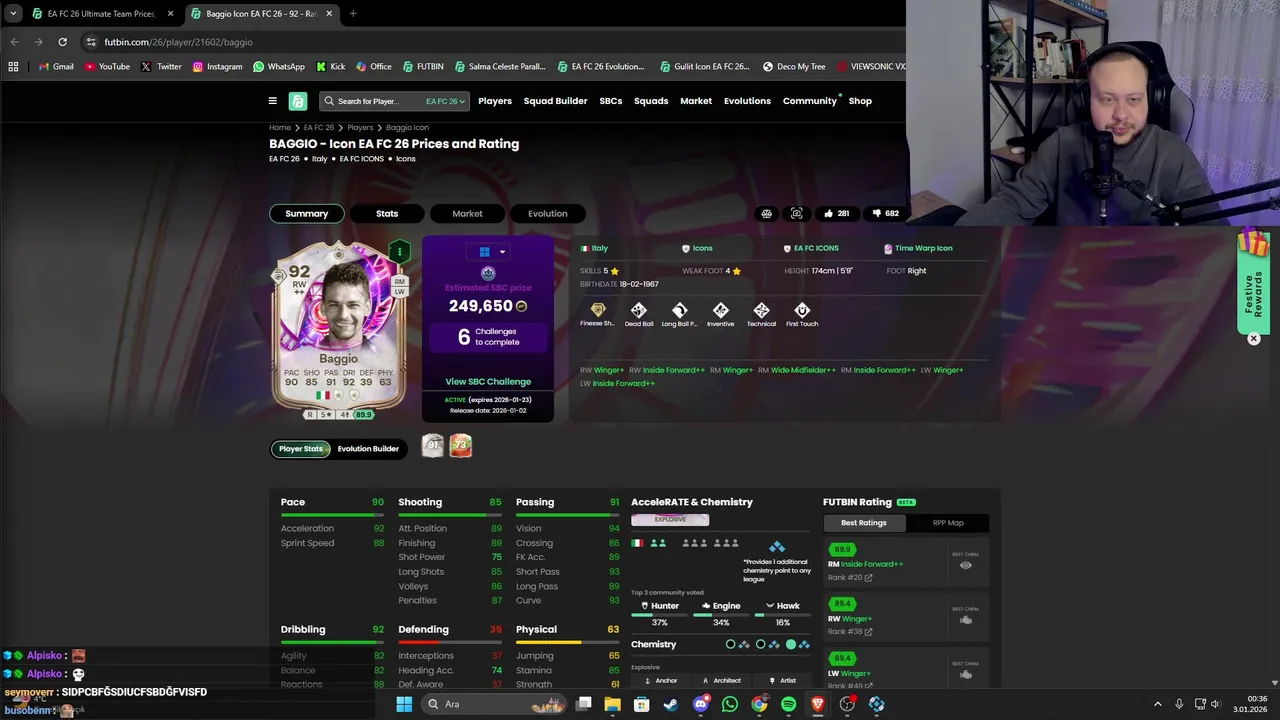Toggle Best Chem icon for RW Winger+

[965, 620]
